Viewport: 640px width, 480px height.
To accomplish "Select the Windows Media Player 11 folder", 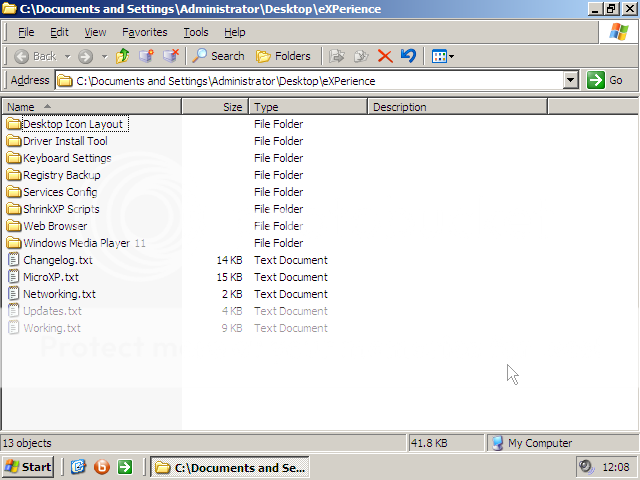I will [x=84, y=243].
